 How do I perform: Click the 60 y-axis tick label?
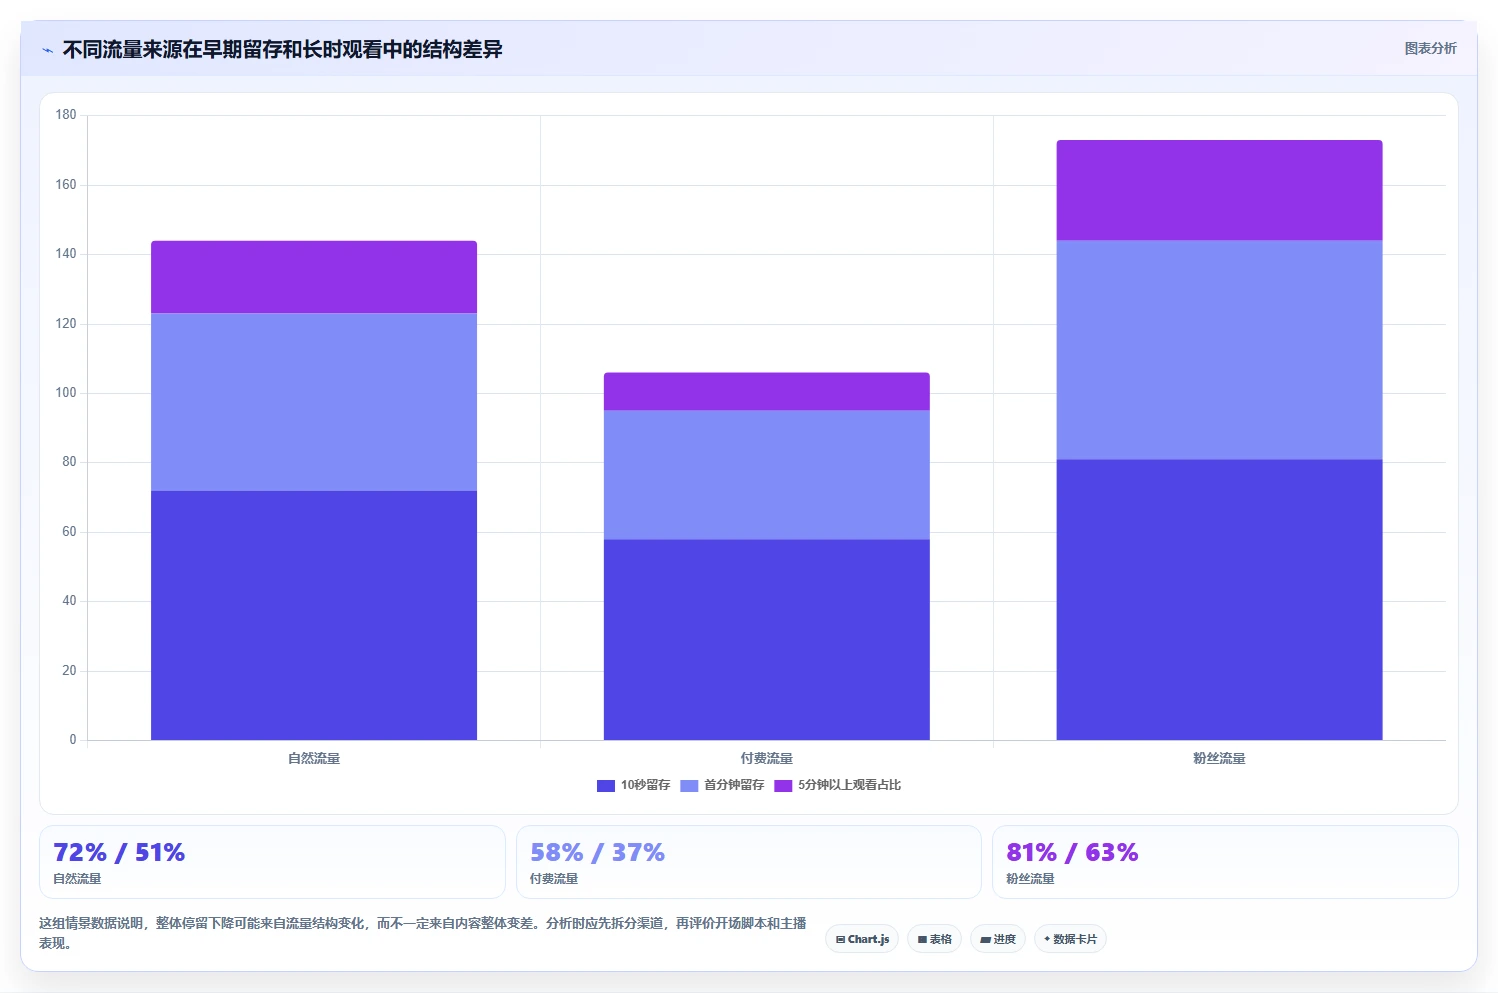tap(69, 532)
